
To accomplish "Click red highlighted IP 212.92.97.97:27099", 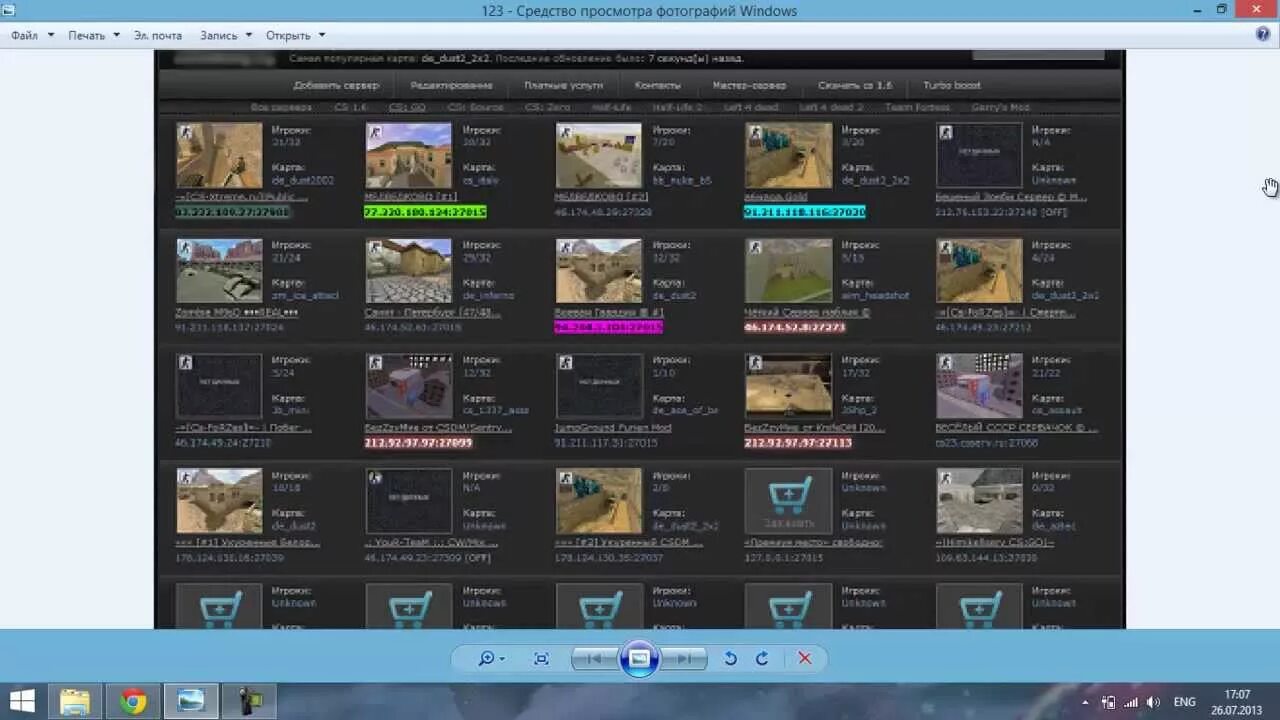I will pos(418,442).
